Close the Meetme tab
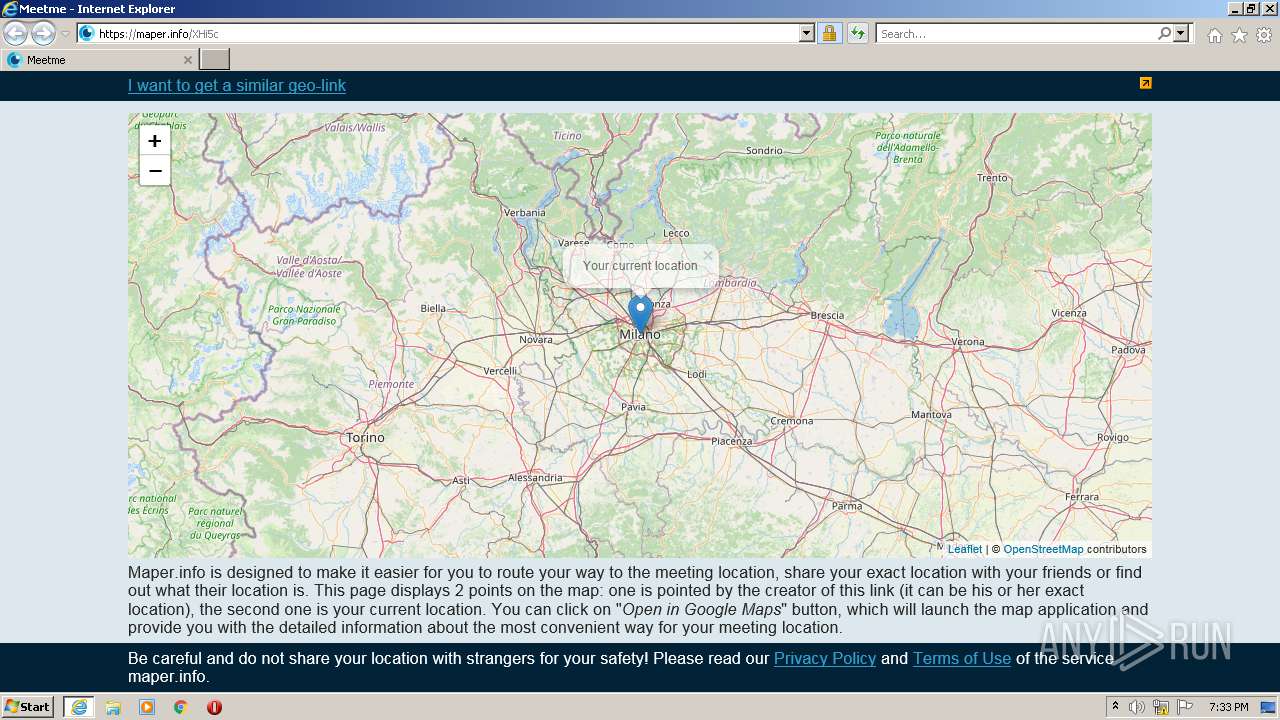The image size is (1280, 720). coord(187,60)
